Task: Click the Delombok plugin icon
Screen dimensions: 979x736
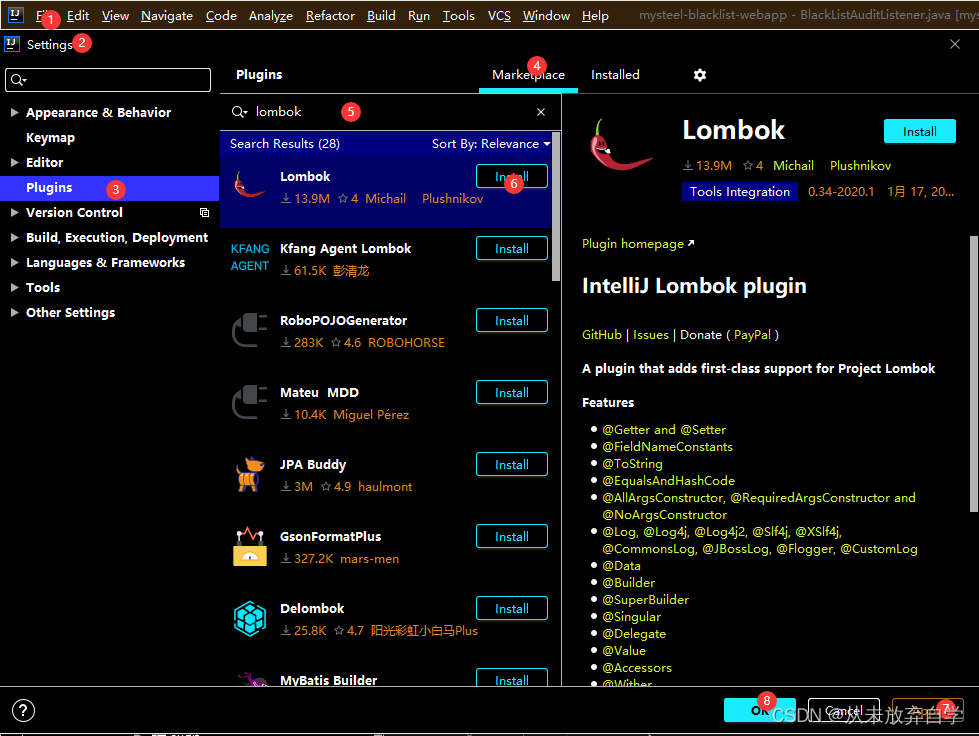Action: (250, 616)
